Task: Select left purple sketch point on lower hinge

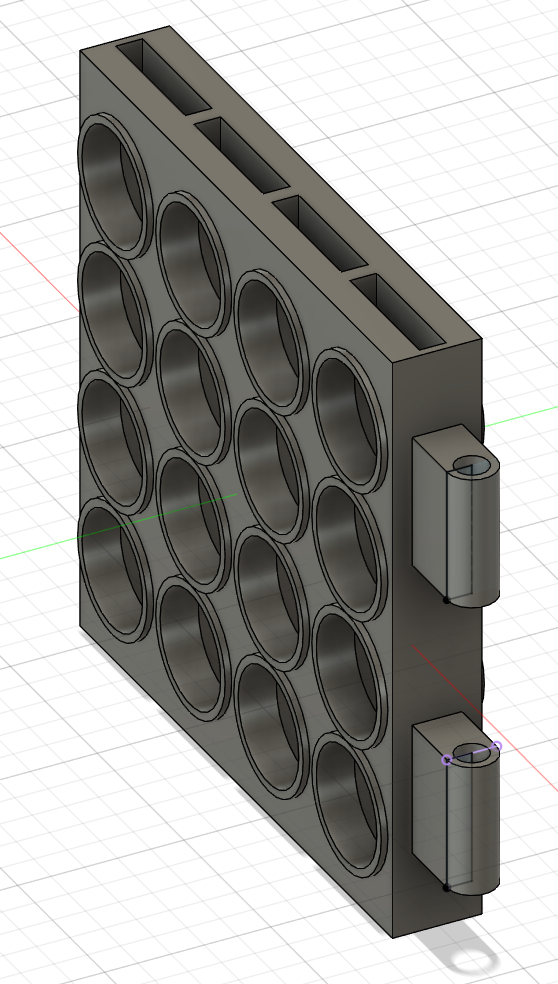Action: 447,760
